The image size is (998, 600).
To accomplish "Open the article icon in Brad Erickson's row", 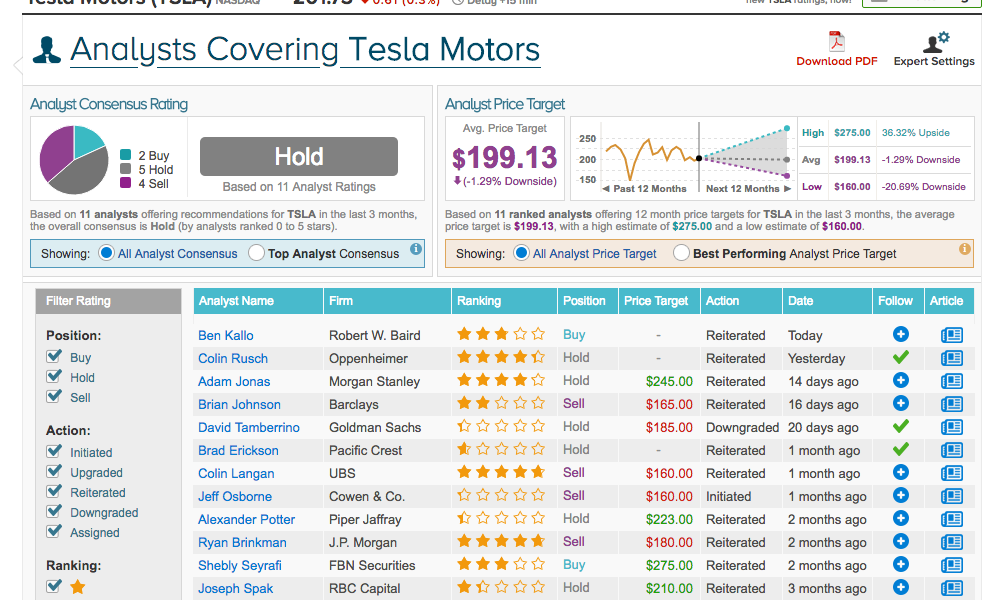I will tap(952, 450).
